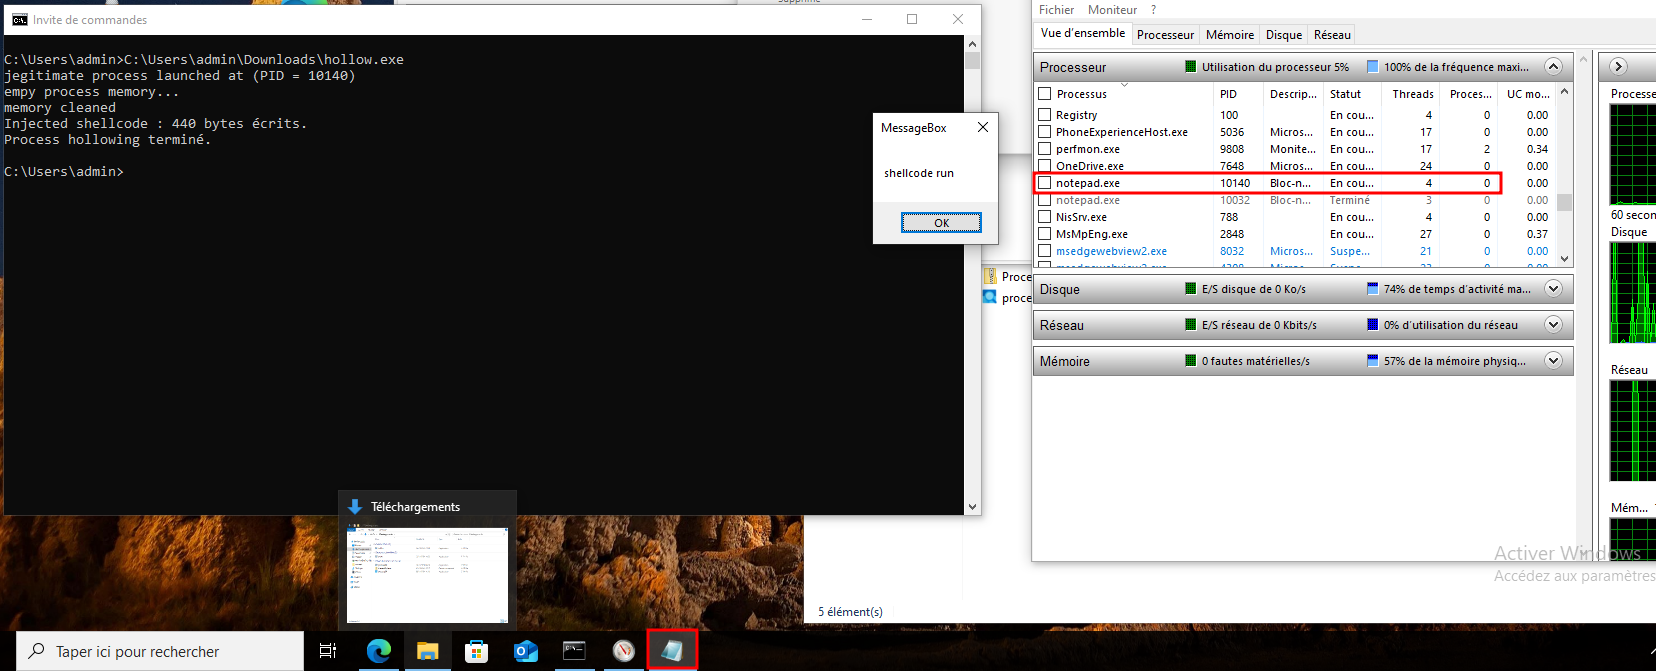This screenshot has height=671, width=1656.
Task: Tick the perfmon.exe process checkbox
Action: point(1045,149)
